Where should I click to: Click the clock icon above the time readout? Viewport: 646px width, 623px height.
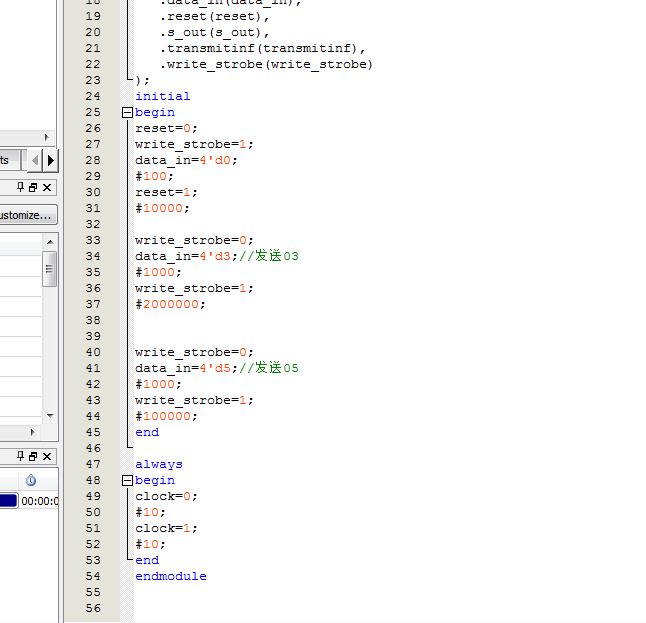pyautogui.click(x=30, y=480)
